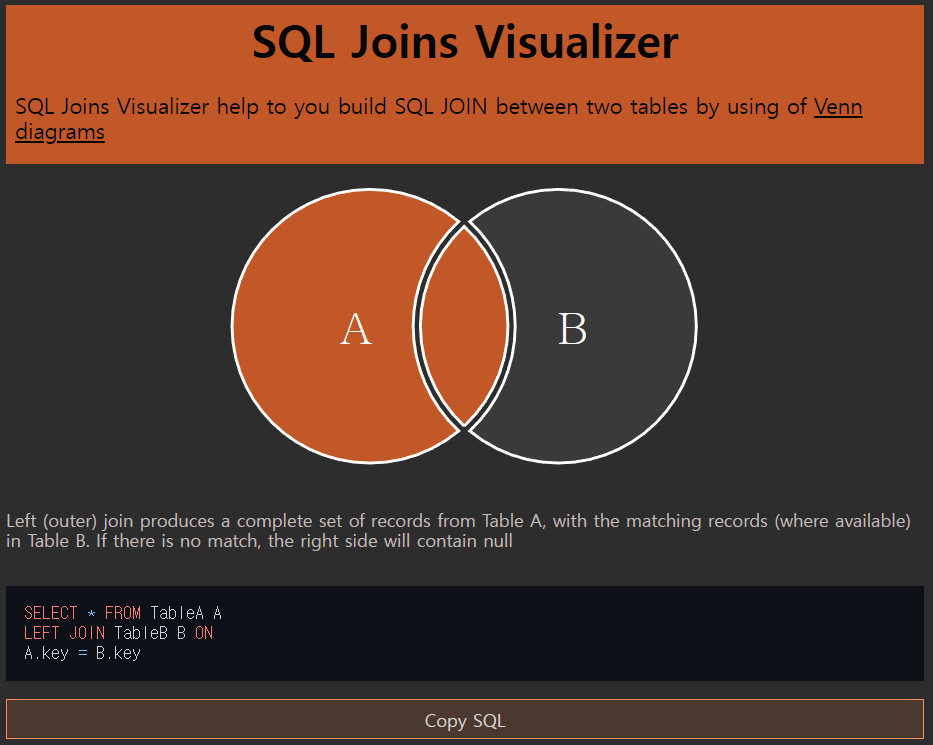This screenshot has width=933, height=745.
Task: Click the Copy SQL button
Action: tap(465, 719)
